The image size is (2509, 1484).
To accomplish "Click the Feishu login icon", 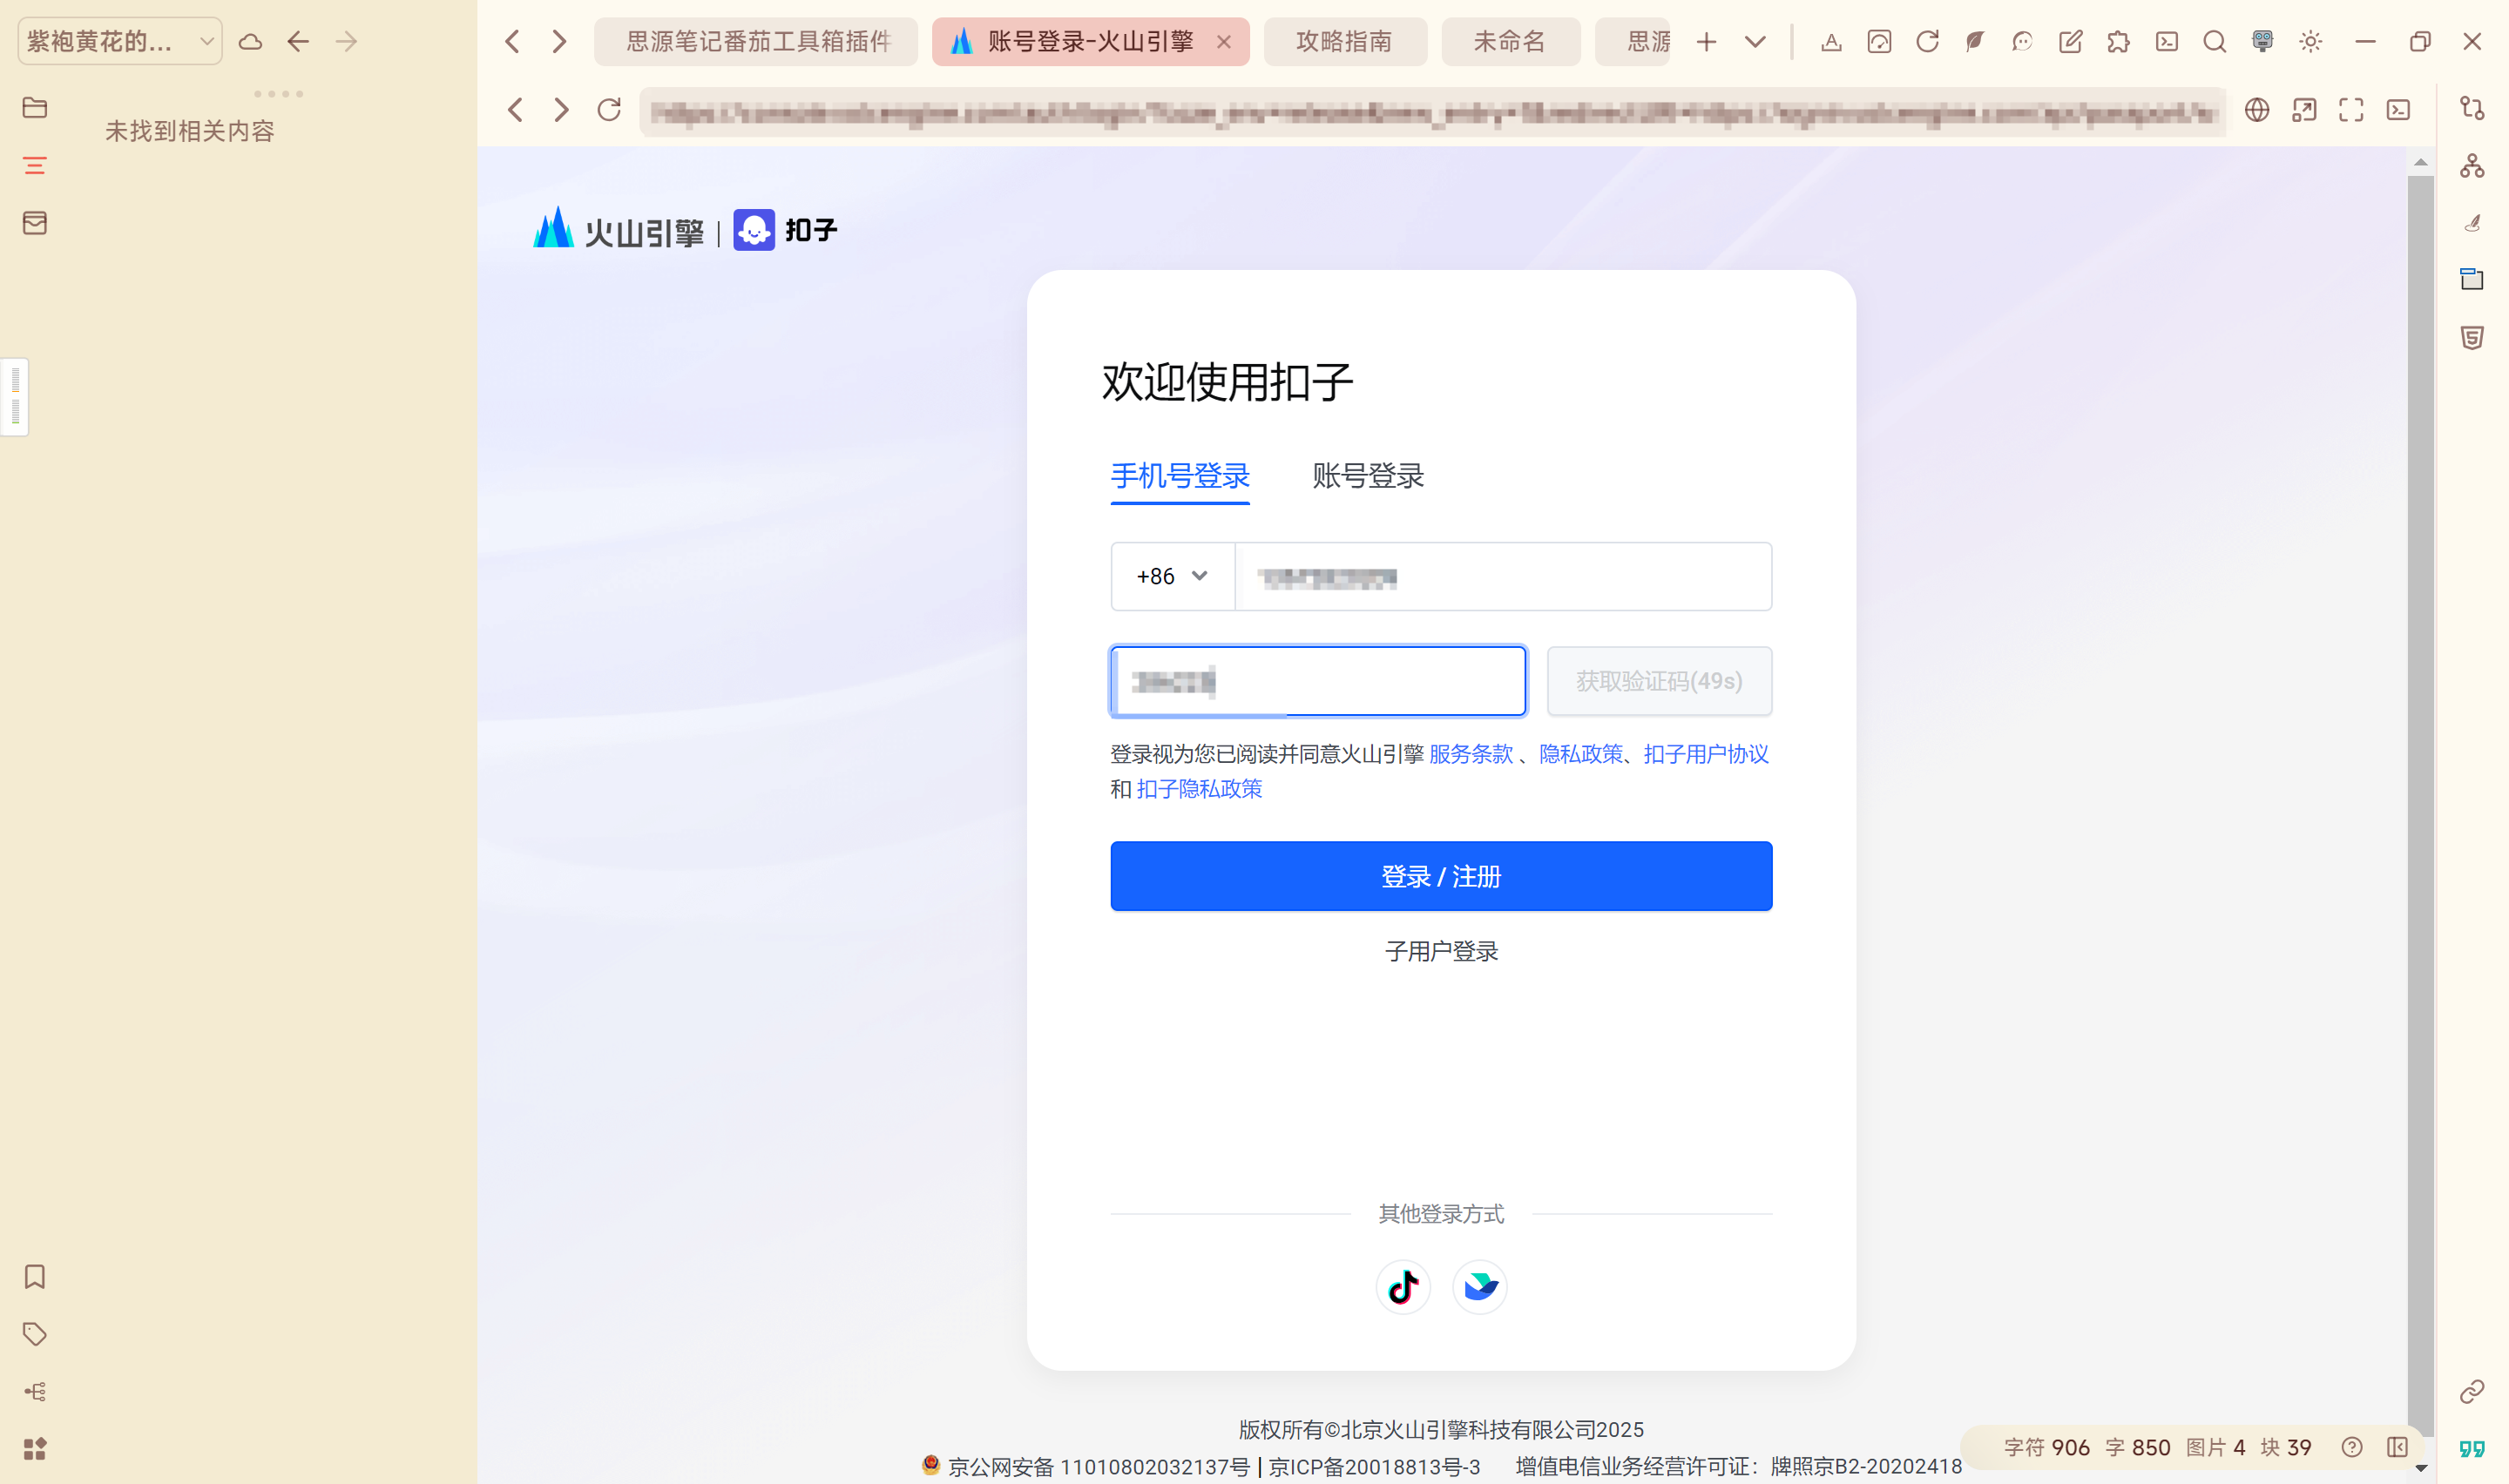I will [1479, 1286].
